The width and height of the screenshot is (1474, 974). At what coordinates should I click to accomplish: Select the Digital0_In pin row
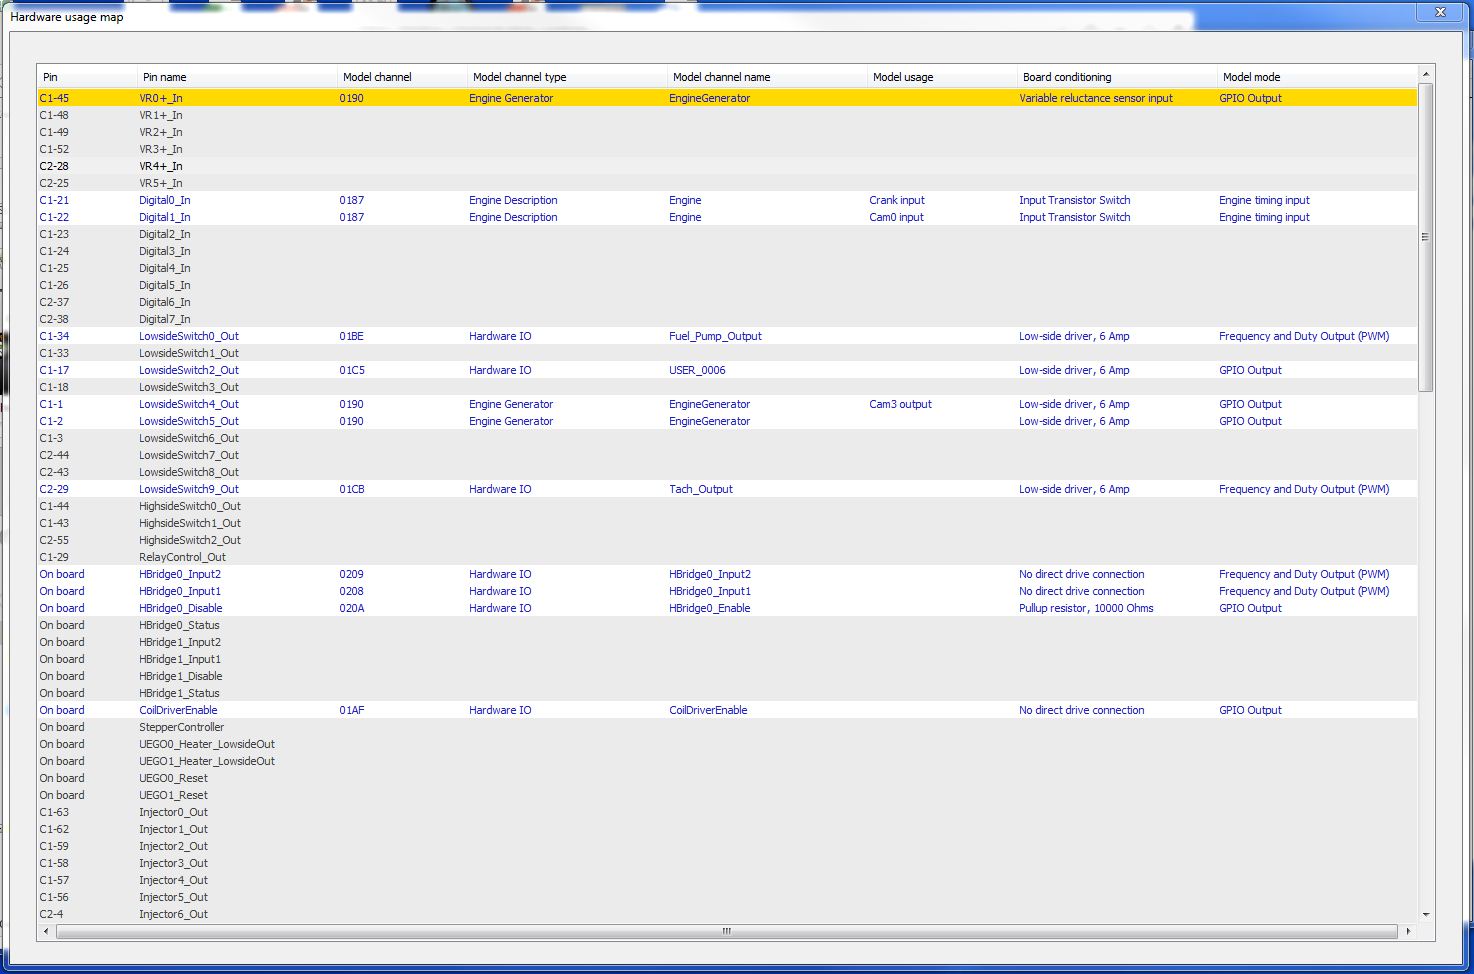[x=164, y=200]
